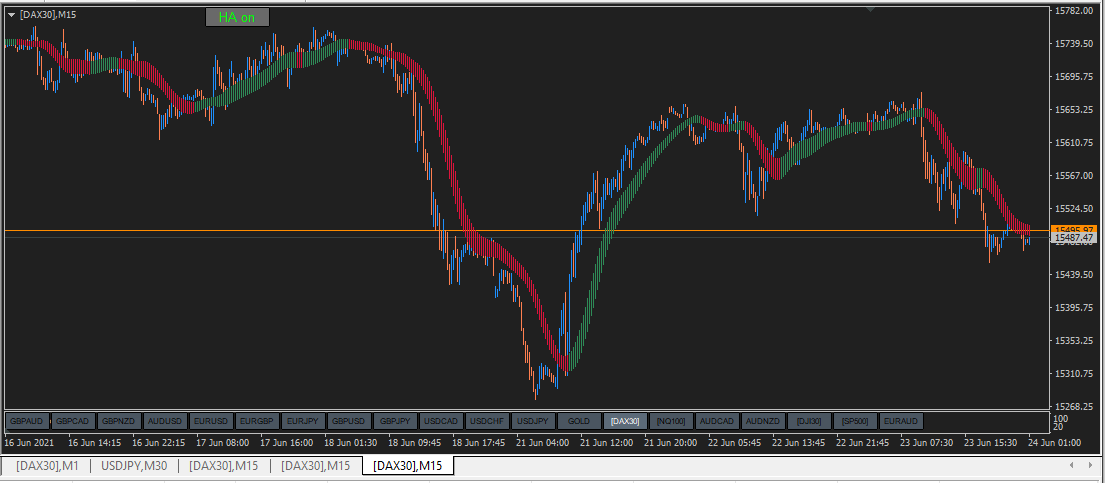The width and height of the screenshot is (1105, 483).
Task: Load the EURAUD symbol button
Action: [901, 422]
